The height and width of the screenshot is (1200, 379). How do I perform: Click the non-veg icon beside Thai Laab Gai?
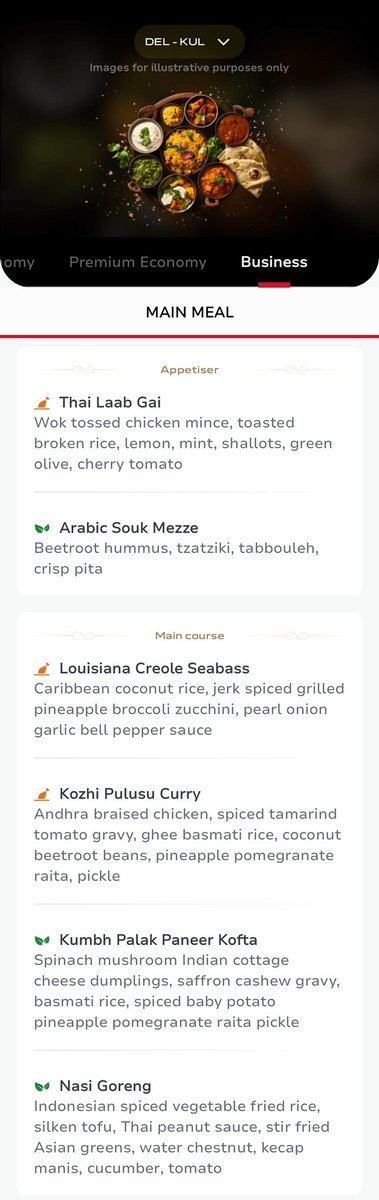click(x=42, y=403)
